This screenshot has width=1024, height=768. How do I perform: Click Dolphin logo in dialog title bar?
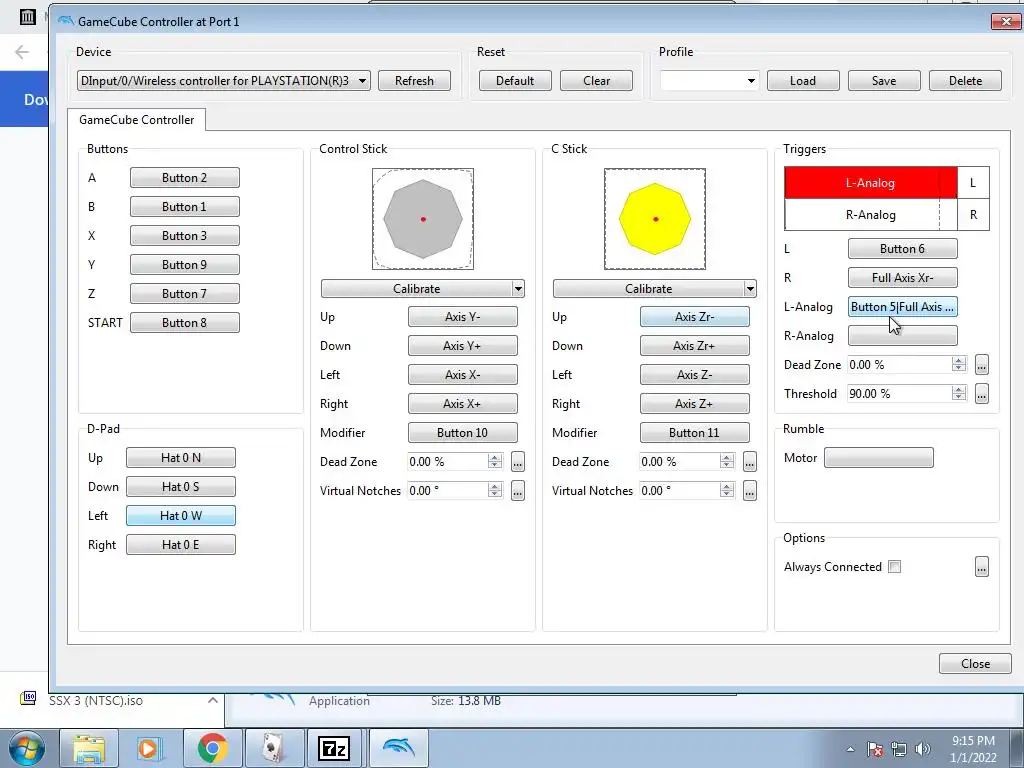tap(65, 21)
